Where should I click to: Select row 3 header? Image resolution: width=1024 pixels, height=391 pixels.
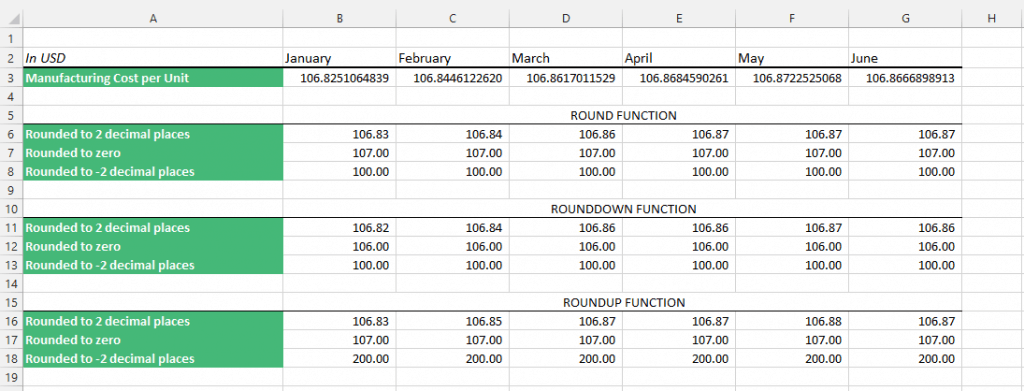pyautogui.click(x=11, y=78)
